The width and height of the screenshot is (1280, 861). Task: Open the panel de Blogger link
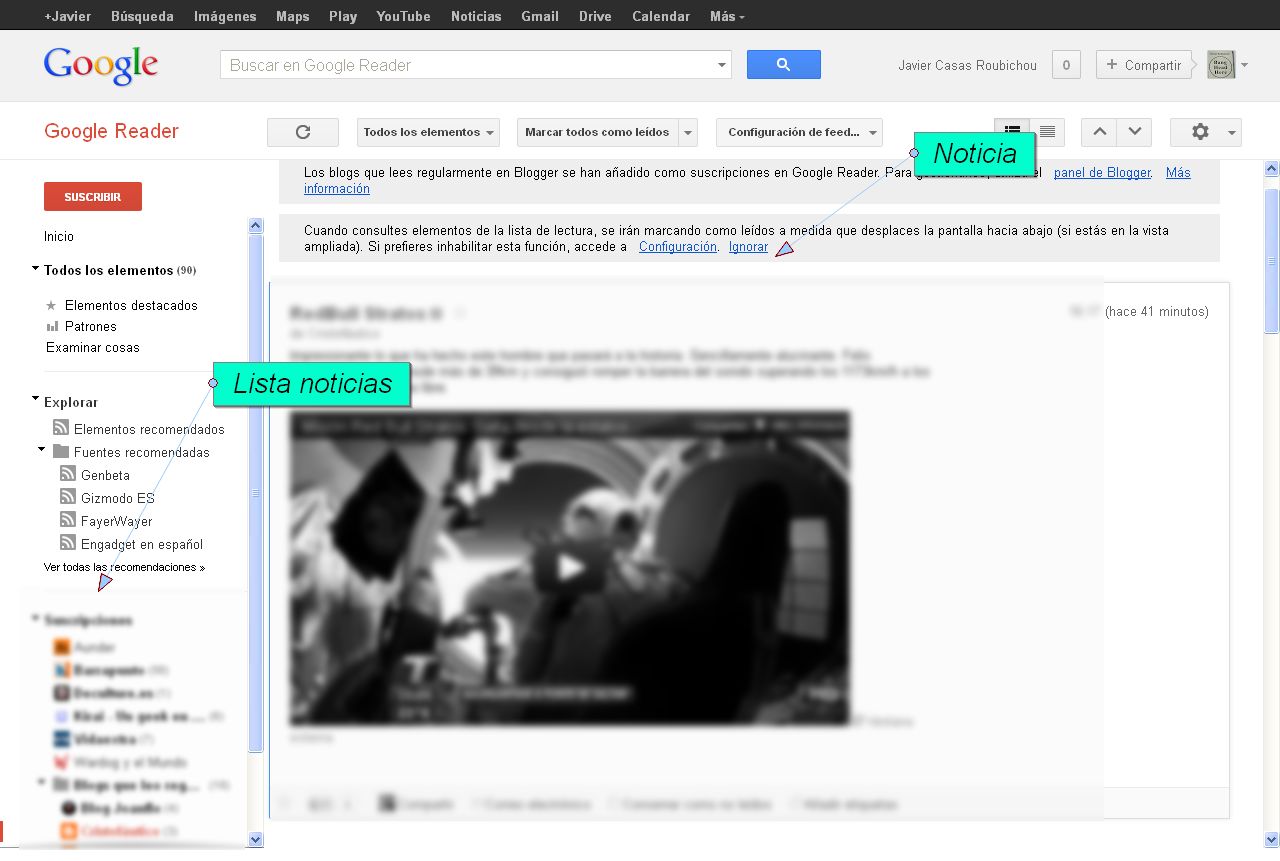[x=1102, y=173]
